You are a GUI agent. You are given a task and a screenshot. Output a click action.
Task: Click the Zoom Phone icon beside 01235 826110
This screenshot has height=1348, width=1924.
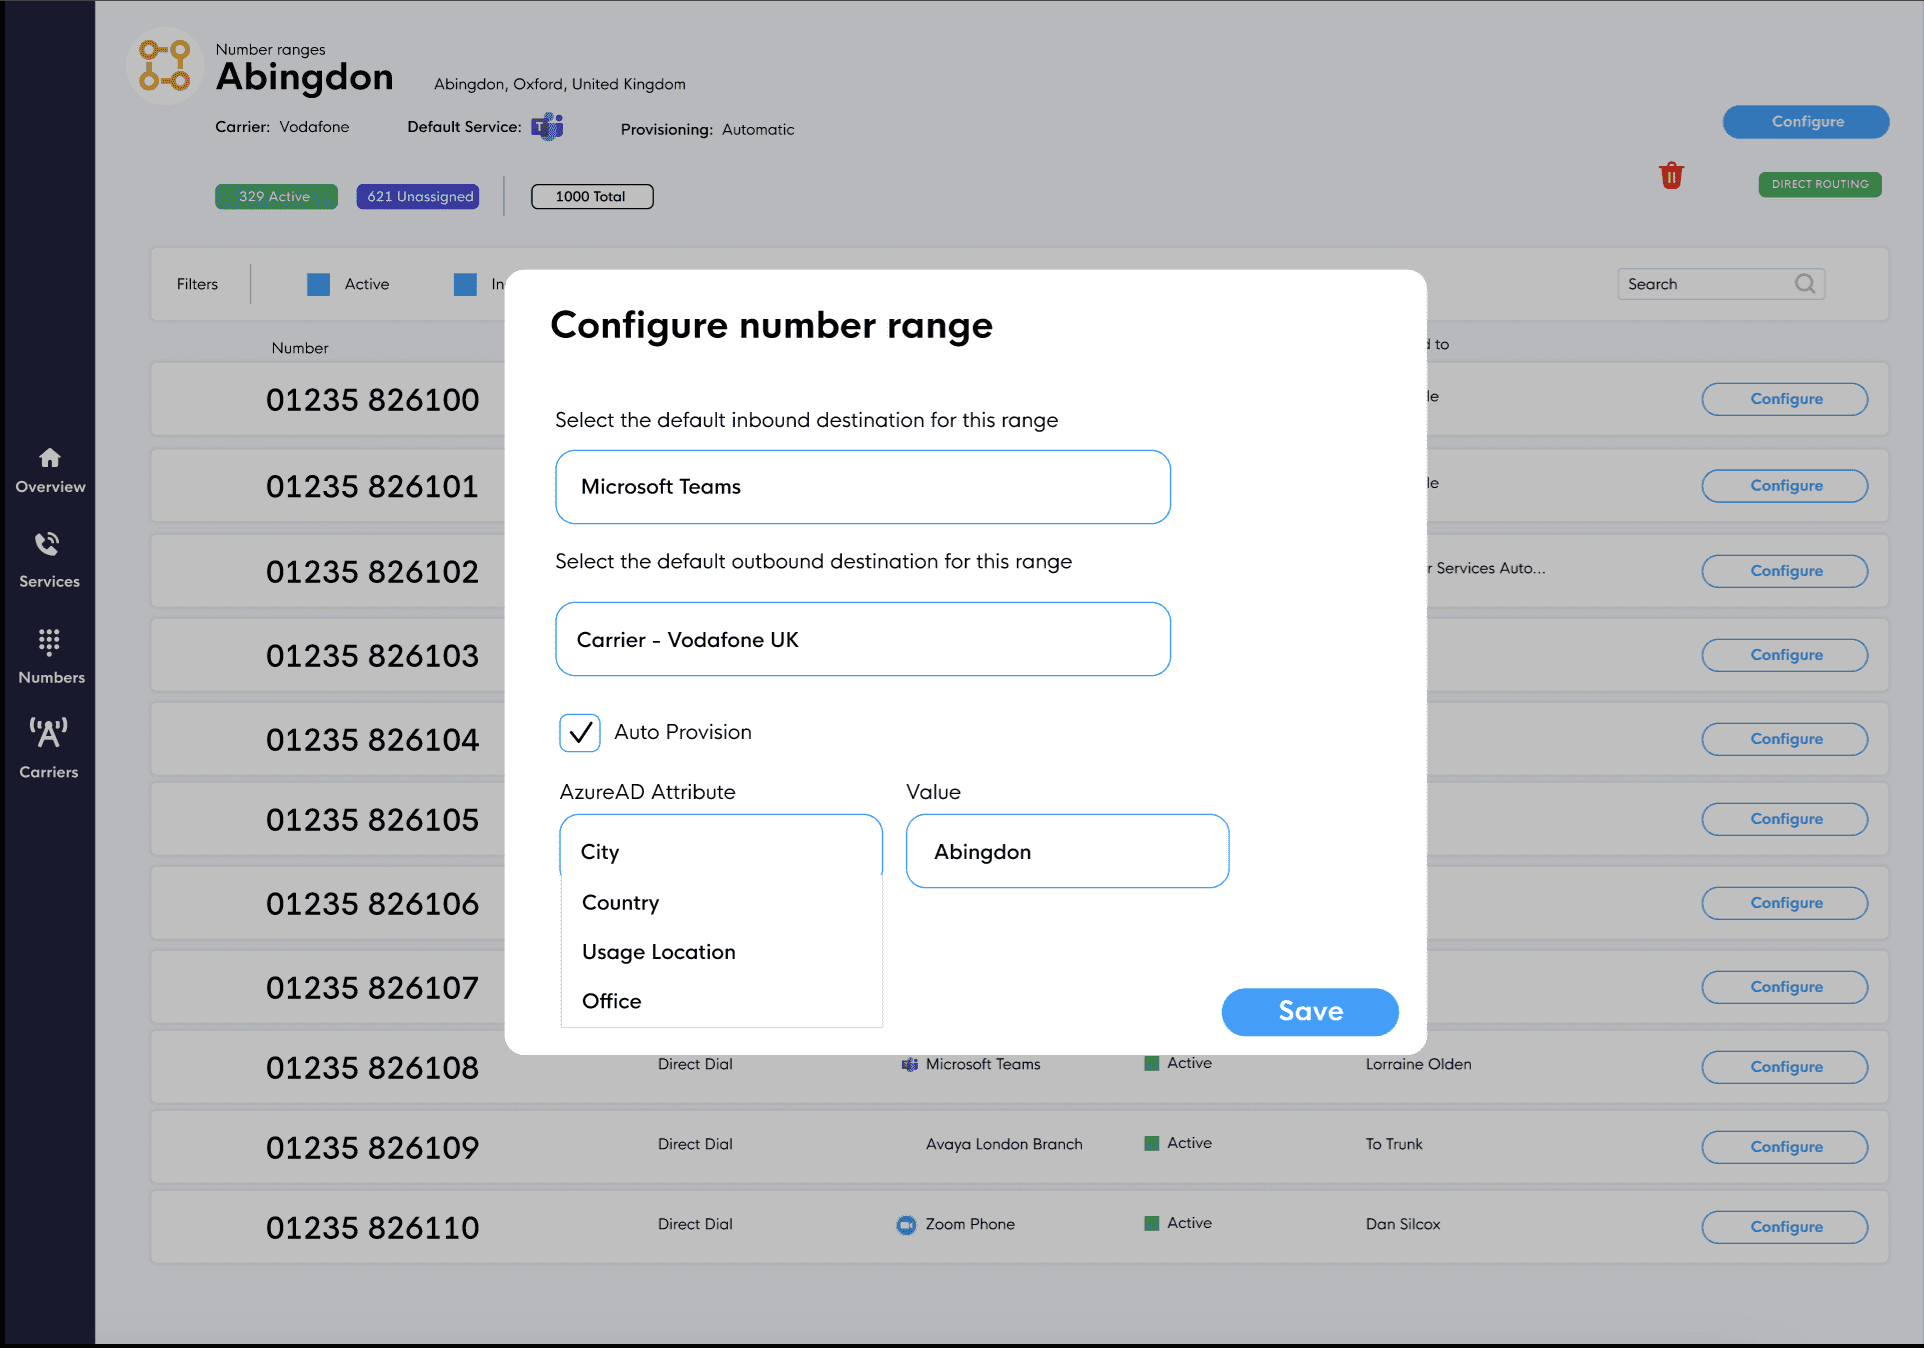click(x=905, y=1224)
